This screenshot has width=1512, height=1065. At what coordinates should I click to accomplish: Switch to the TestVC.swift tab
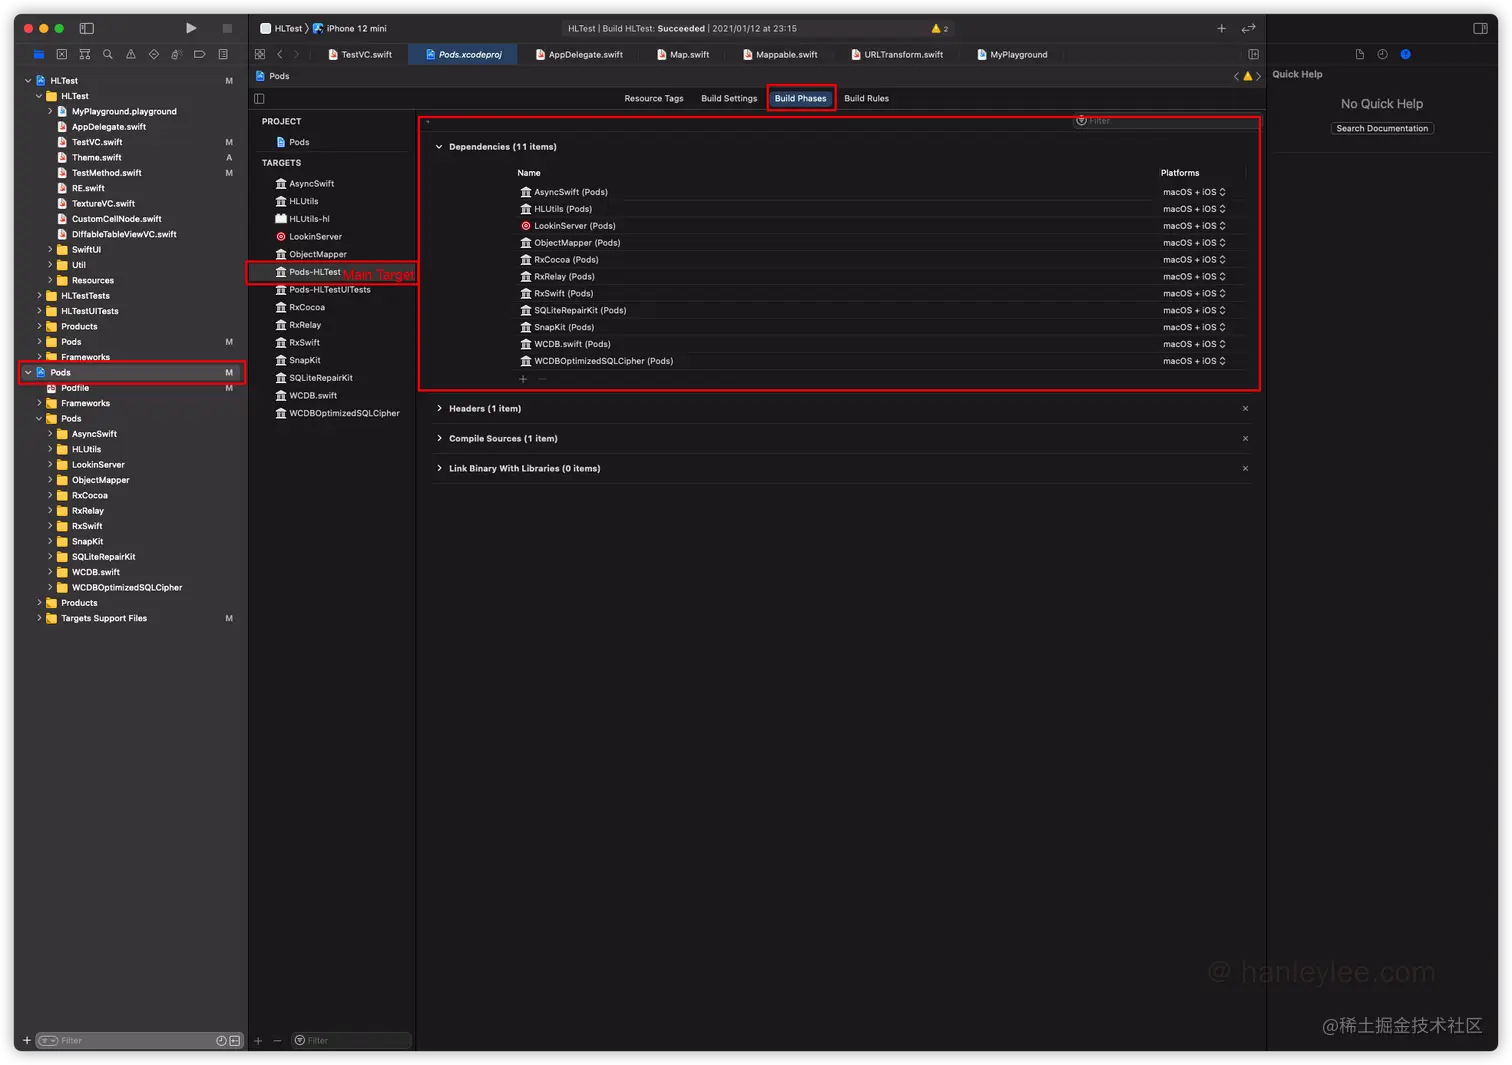pyautogui.click(x=360, y=54)
